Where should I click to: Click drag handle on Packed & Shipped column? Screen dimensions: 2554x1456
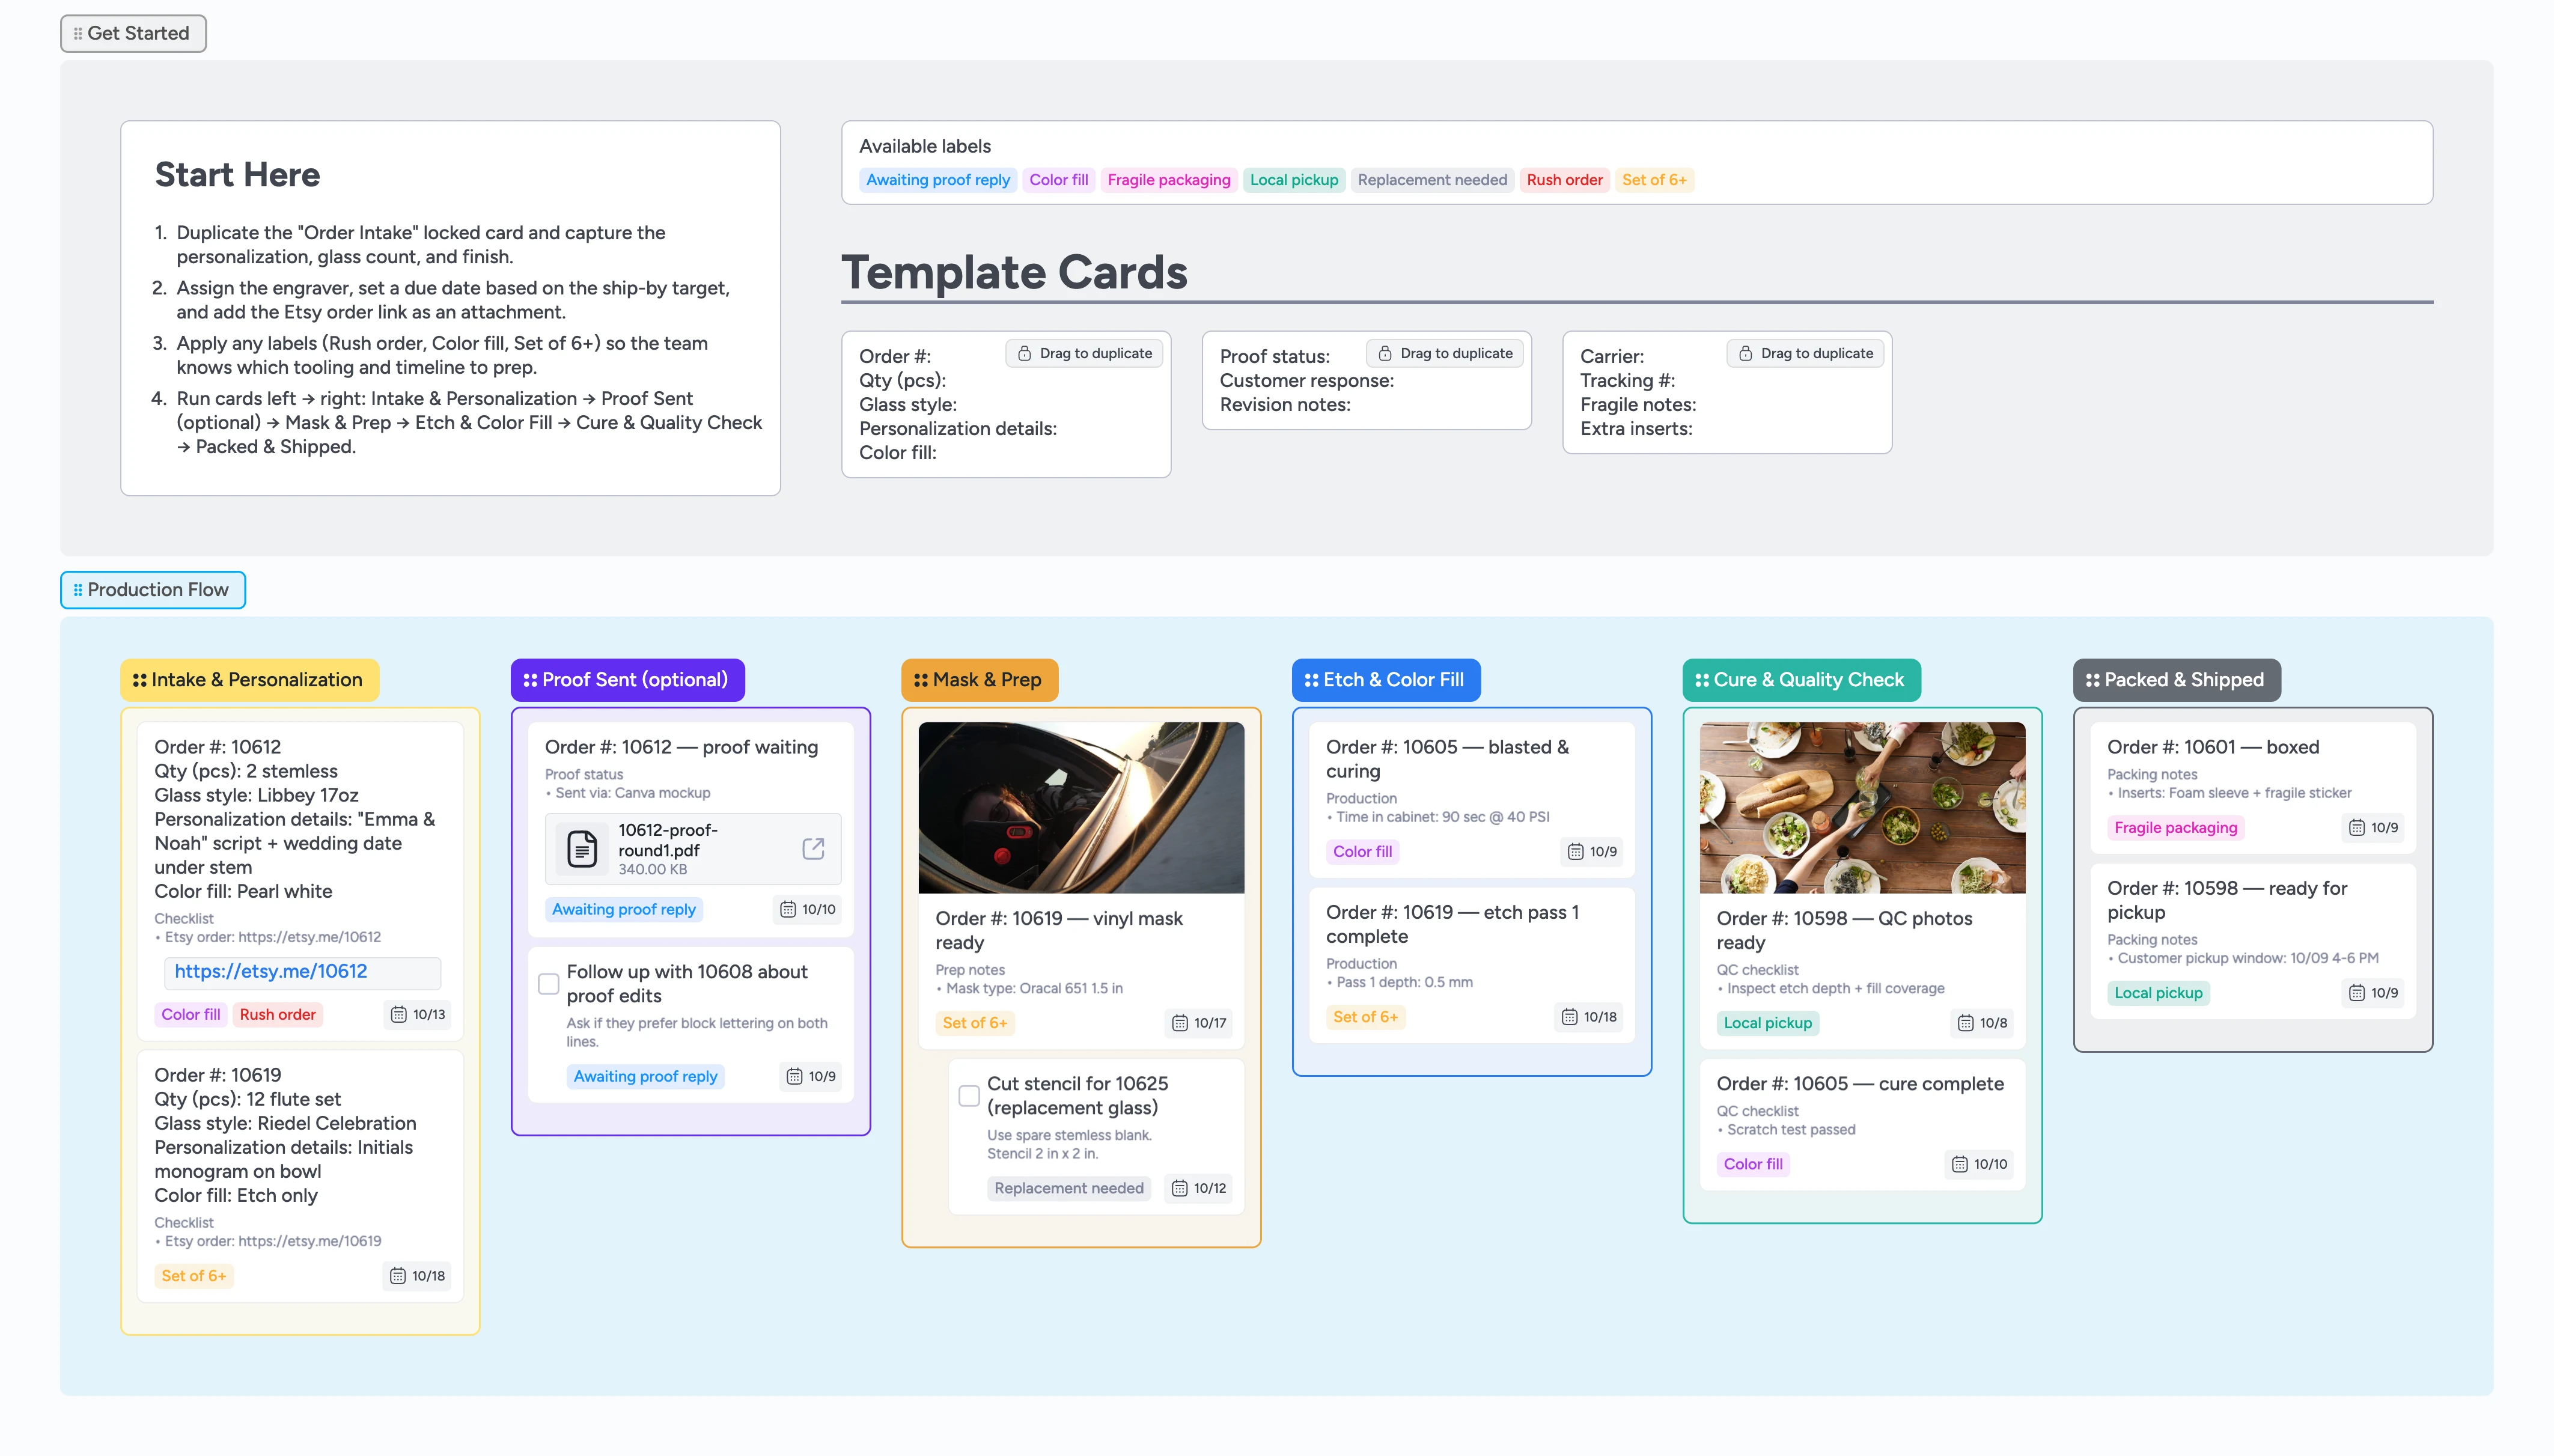(x=2092, y=680)
